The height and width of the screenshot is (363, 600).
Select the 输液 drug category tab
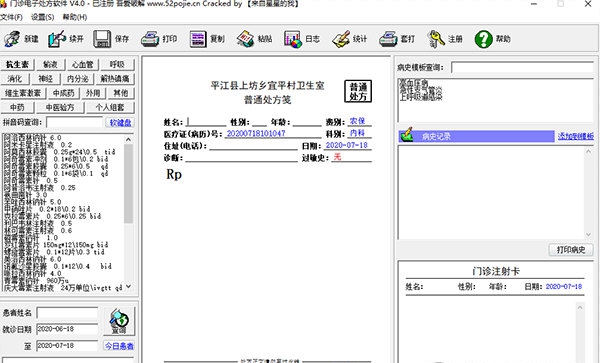tap(50, 64)
